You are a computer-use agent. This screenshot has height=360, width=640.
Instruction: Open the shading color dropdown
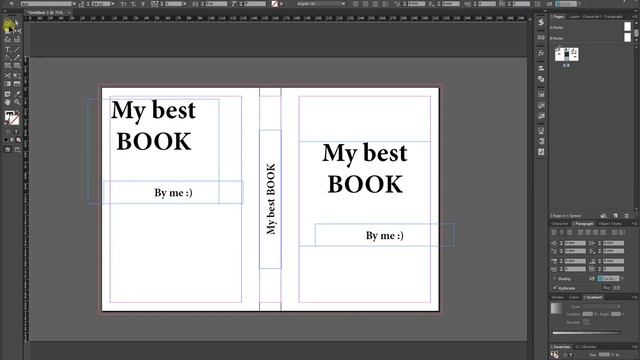(609, 278)
